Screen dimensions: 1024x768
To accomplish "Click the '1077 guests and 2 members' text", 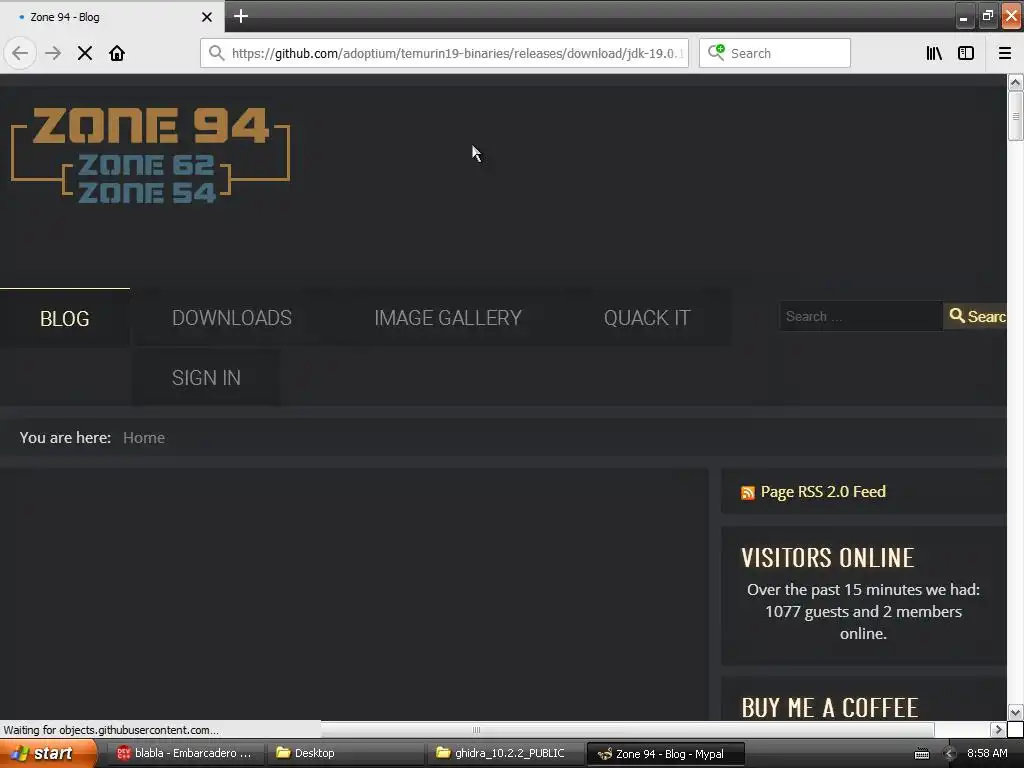I will pyautogui.click(x=863, y=611).
